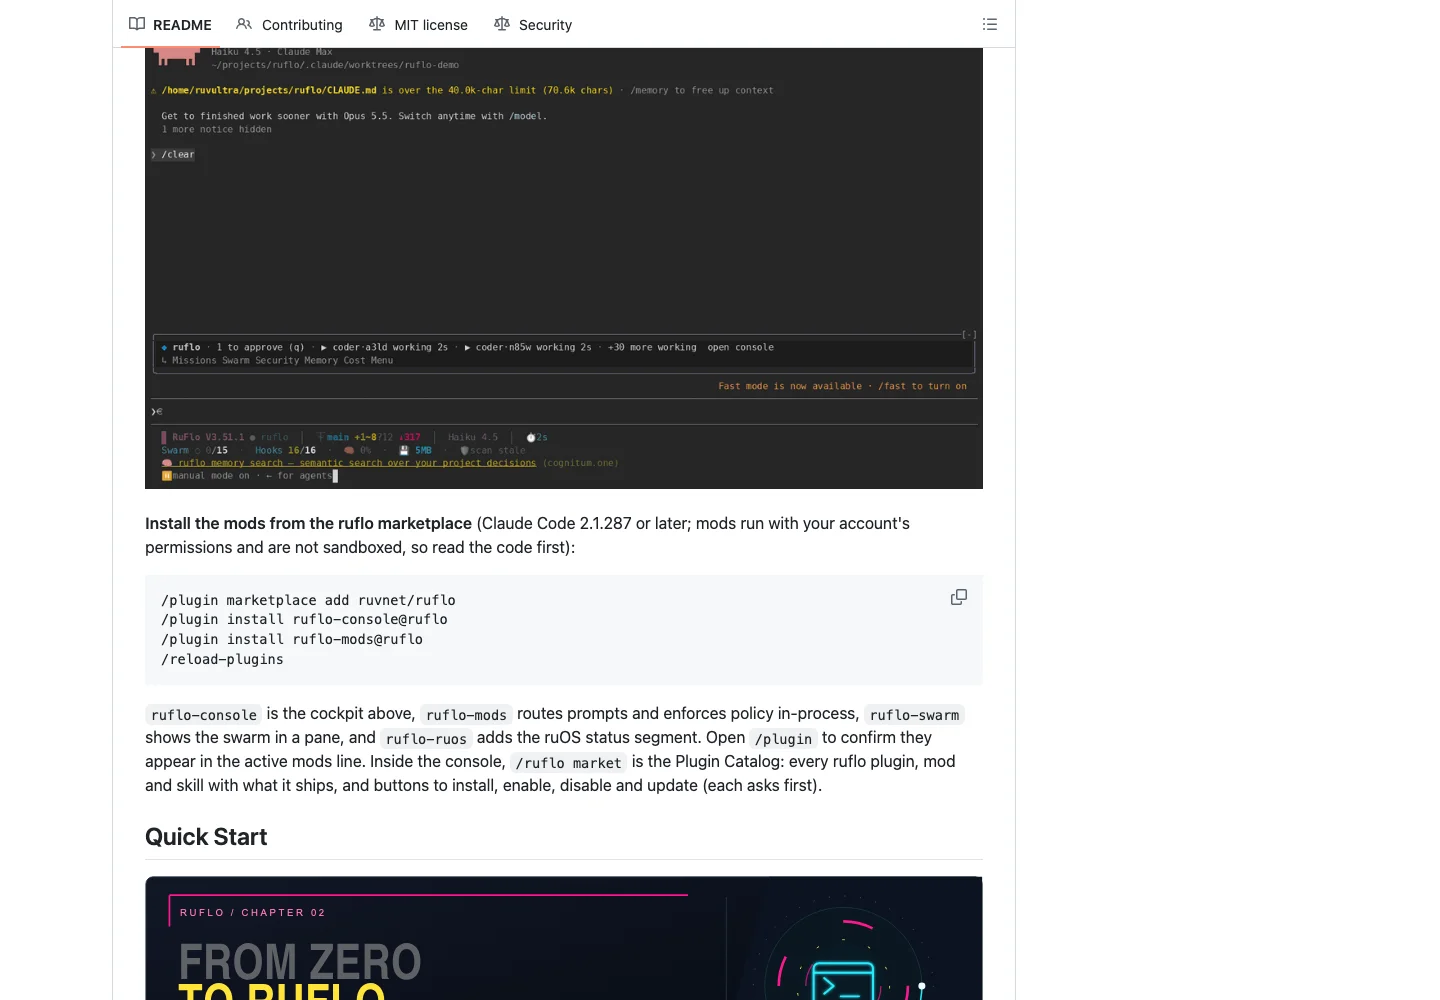The height and width of the screenshot is (1000, 1440).
Task: Open the README outline list icon
Action: pos(990,24)
